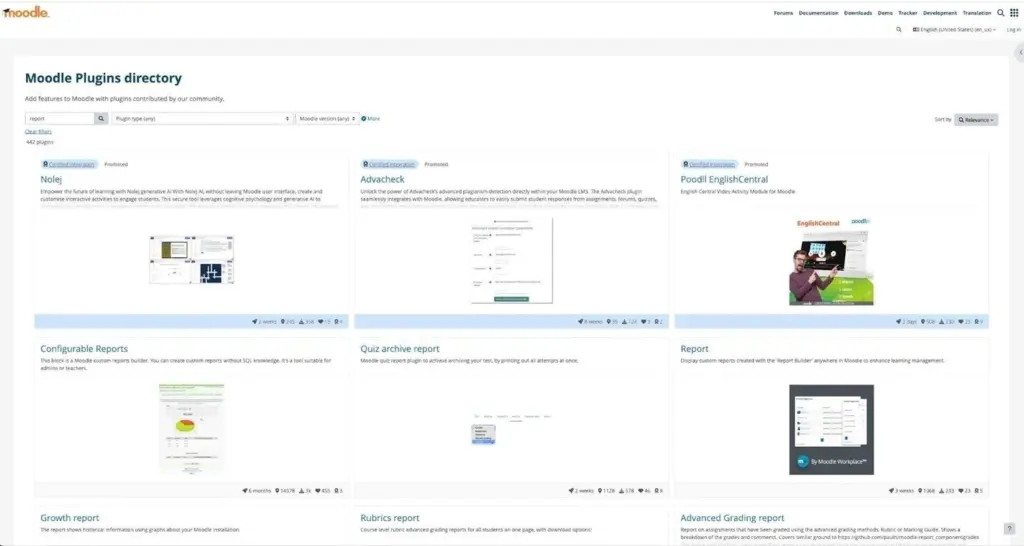Click Nolej's release date rocket icon

point(255,321)
